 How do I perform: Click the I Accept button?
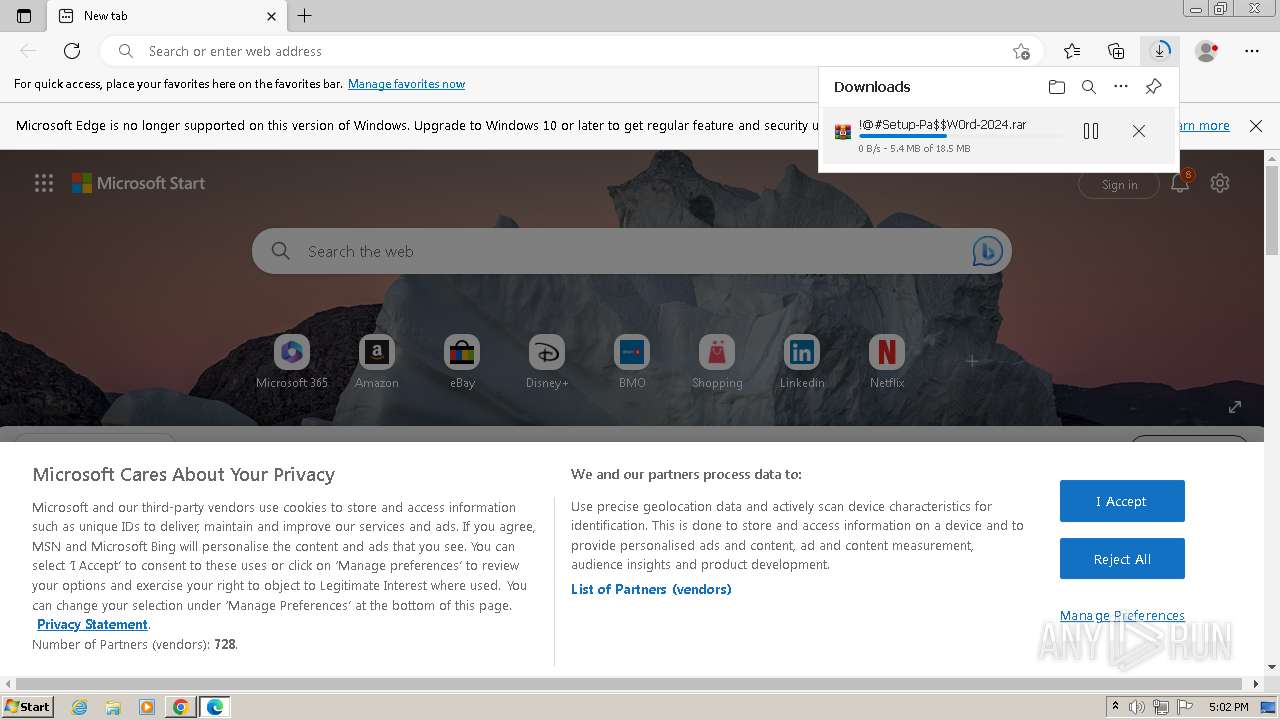tap(1122, 501)
